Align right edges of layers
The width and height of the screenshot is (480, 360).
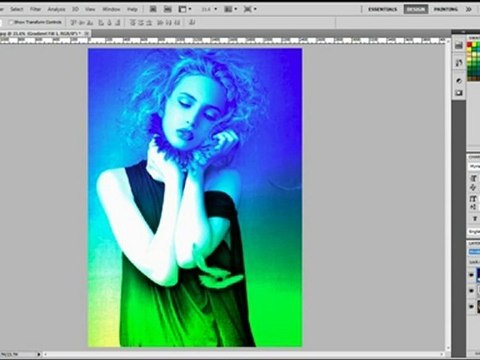[x=118, y=22]
